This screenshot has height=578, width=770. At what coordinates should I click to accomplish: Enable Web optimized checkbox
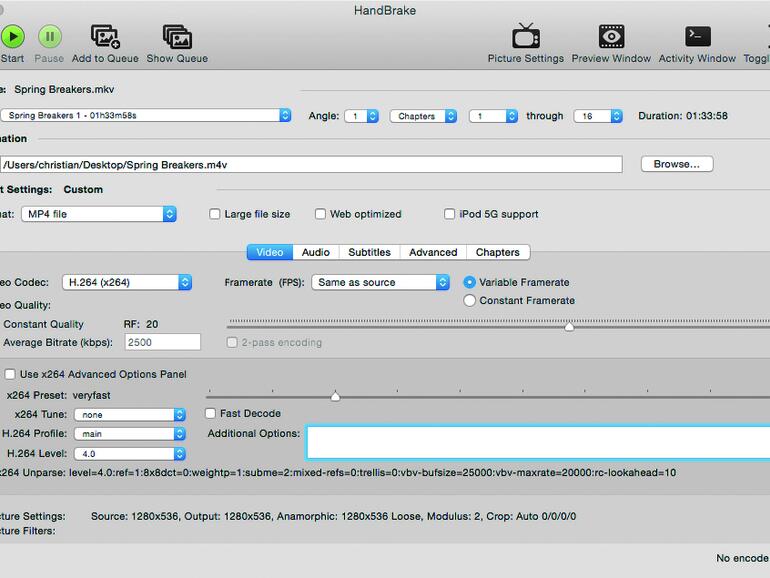(320, 214)
